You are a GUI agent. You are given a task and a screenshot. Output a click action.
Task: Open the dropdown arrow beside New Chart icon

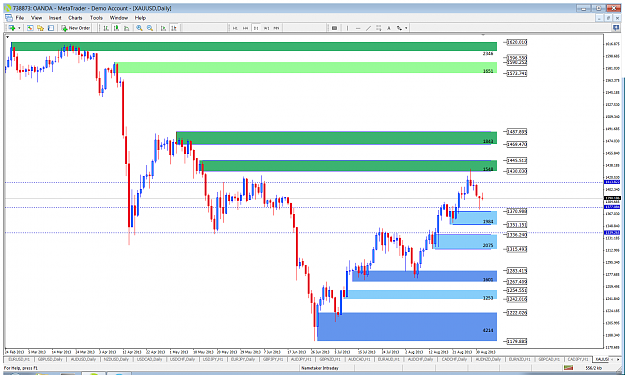(x=19, y=28)
